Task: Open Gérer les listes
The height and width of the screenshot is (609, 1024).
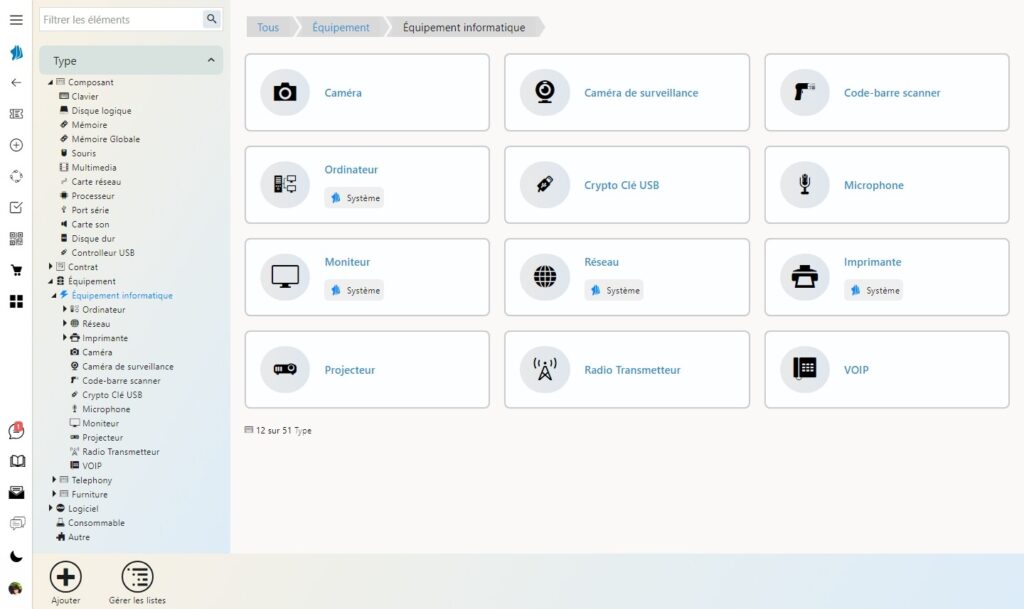Action: click(x=137, y=583)
